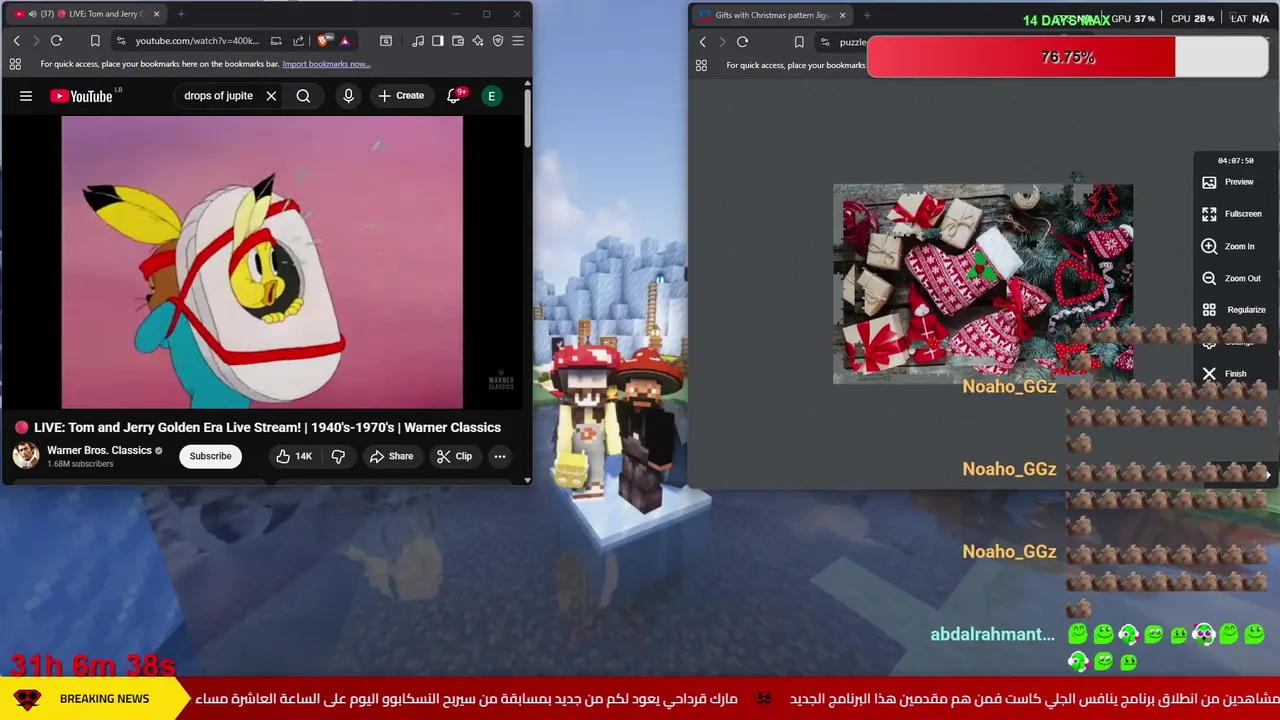This screenshot has width=1280, height=720.
Task: Open the Brave playlist music note icon
Action: (x=417, y=41)
